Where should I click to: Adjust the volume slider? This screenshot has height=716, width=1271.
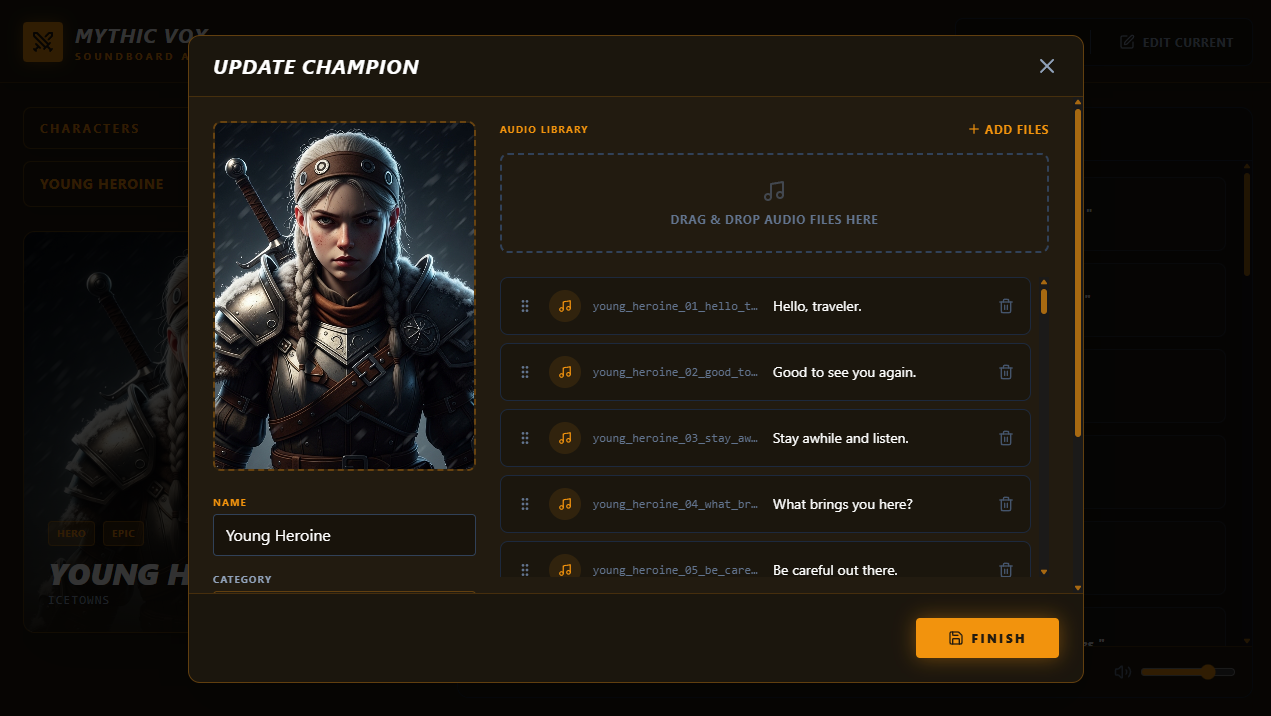click(x=1188, y=672)
